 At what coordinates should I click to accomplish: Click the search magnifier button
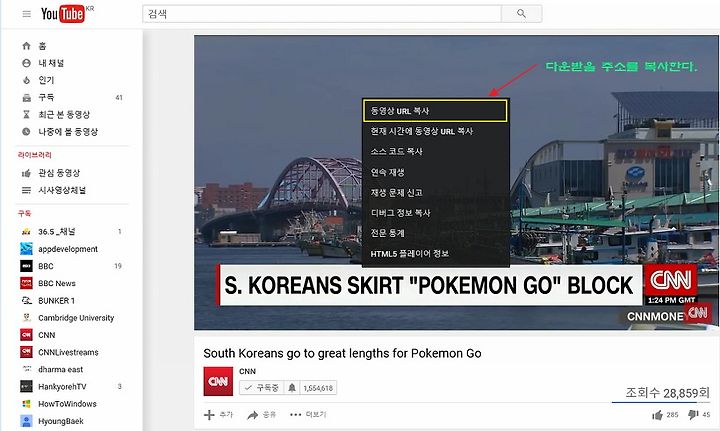[x=522, y=14]
